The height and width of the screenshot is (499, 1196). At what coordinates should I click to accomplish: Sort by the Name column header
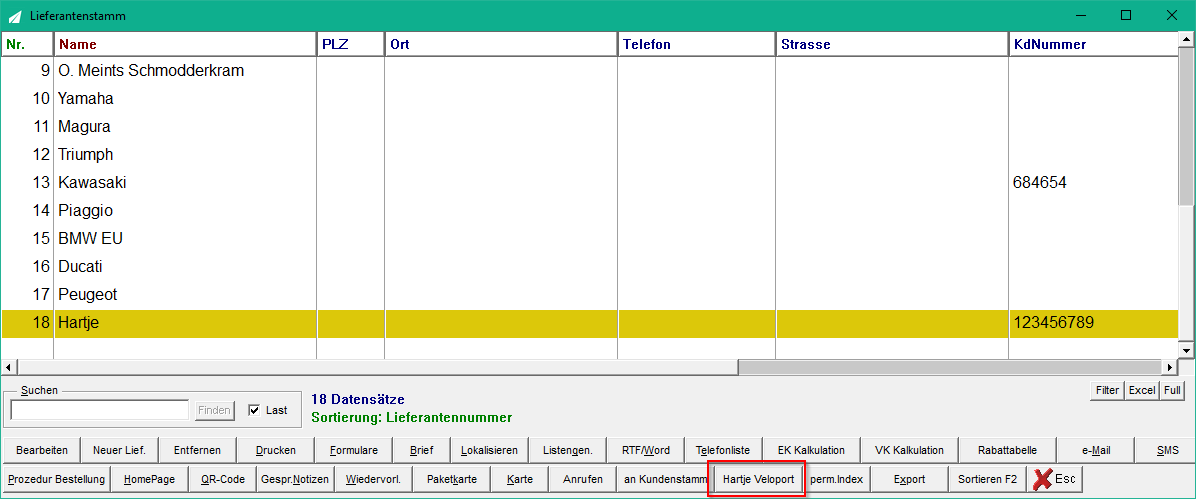[185, 44]
